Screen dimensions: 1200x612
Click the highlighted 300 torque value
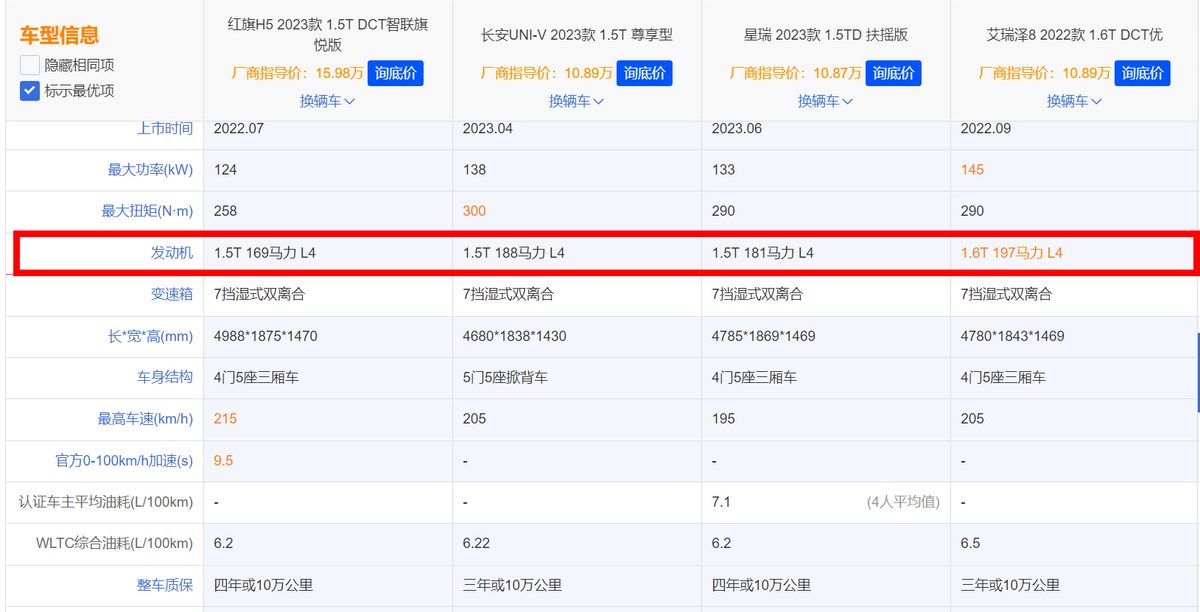474,211
